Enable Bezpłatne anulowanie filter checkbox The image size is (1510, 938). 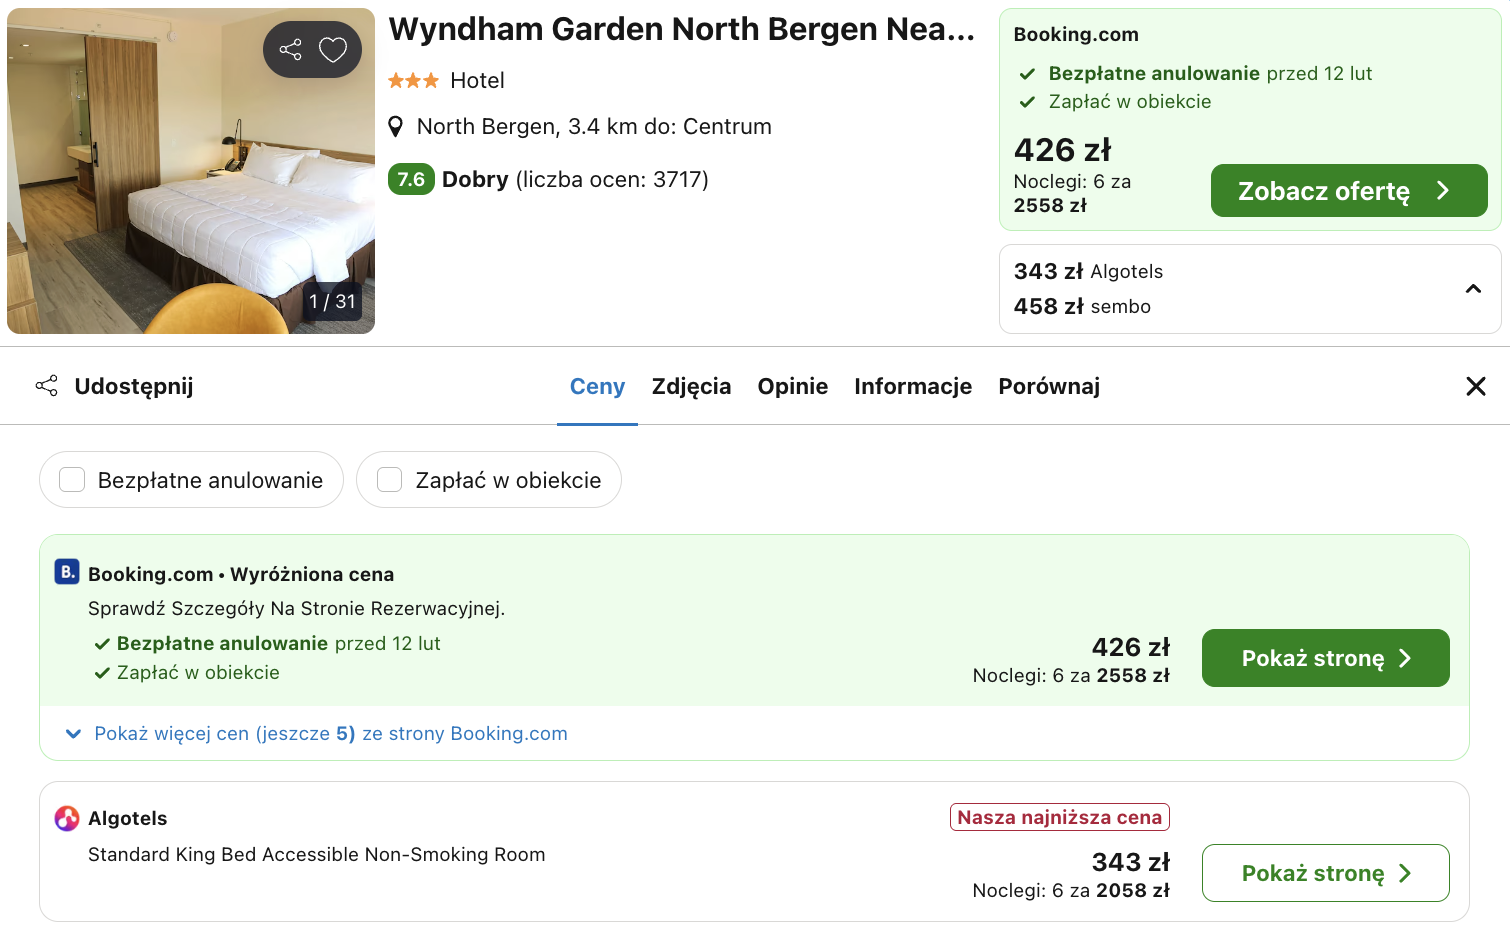click(x=72, y=480)
